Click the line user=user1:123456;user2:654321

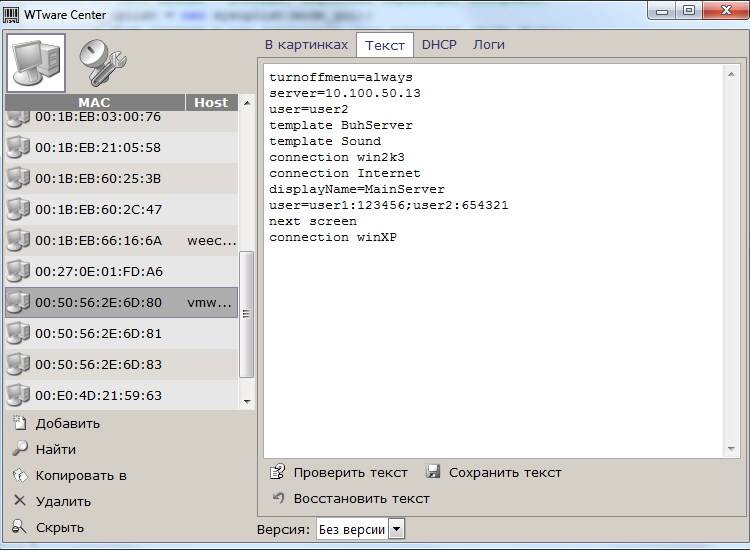coord(388,205)
